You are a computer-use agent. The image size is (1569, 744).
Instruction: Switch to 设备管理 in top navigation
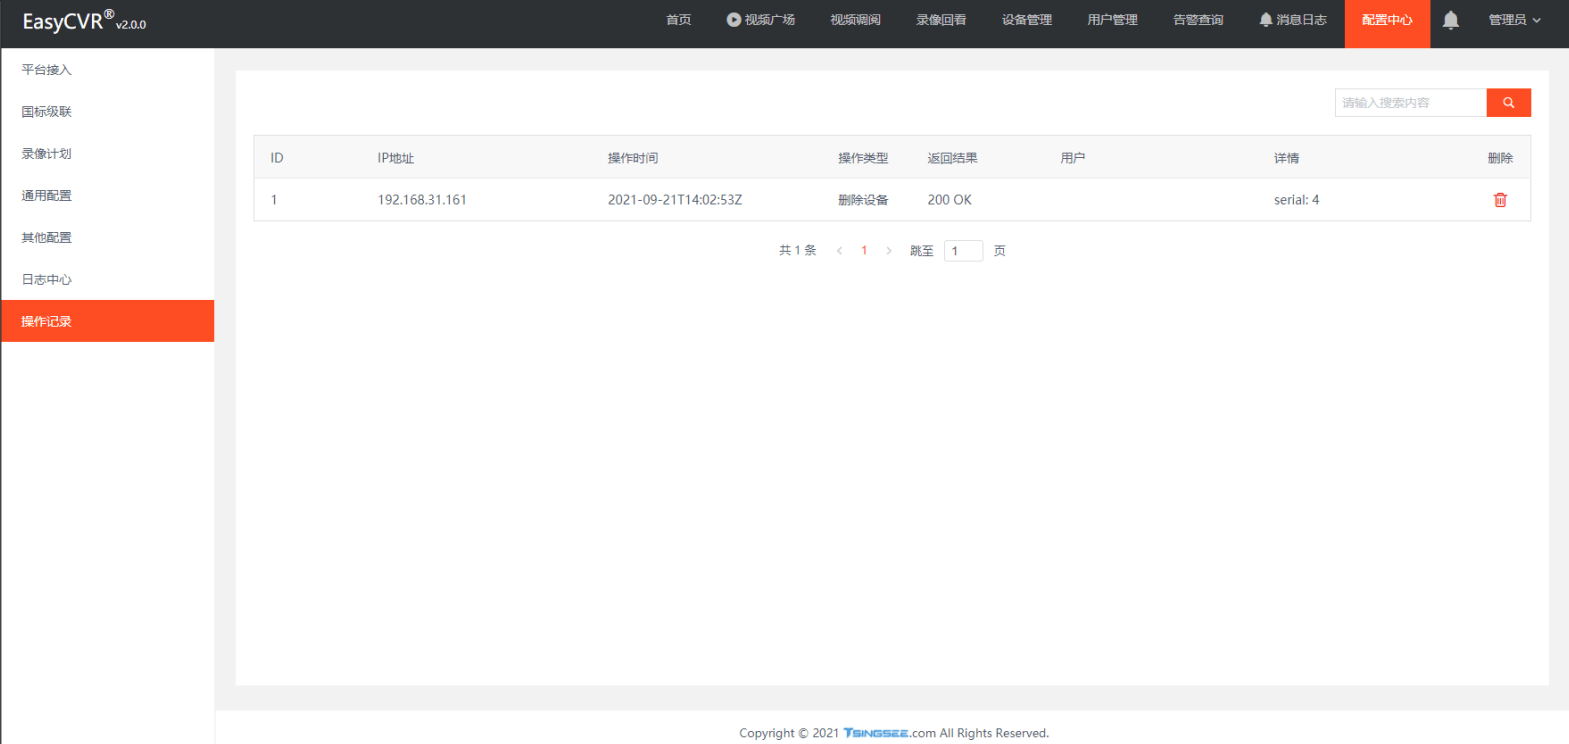pyautogui.click(x=1026, y=20)
